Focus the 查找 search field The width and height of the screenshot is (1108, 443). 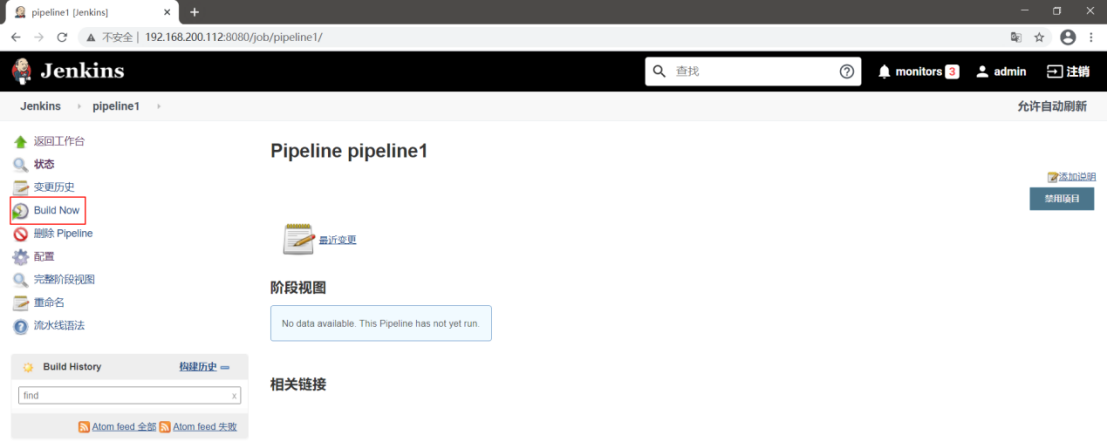pos(753,71)
